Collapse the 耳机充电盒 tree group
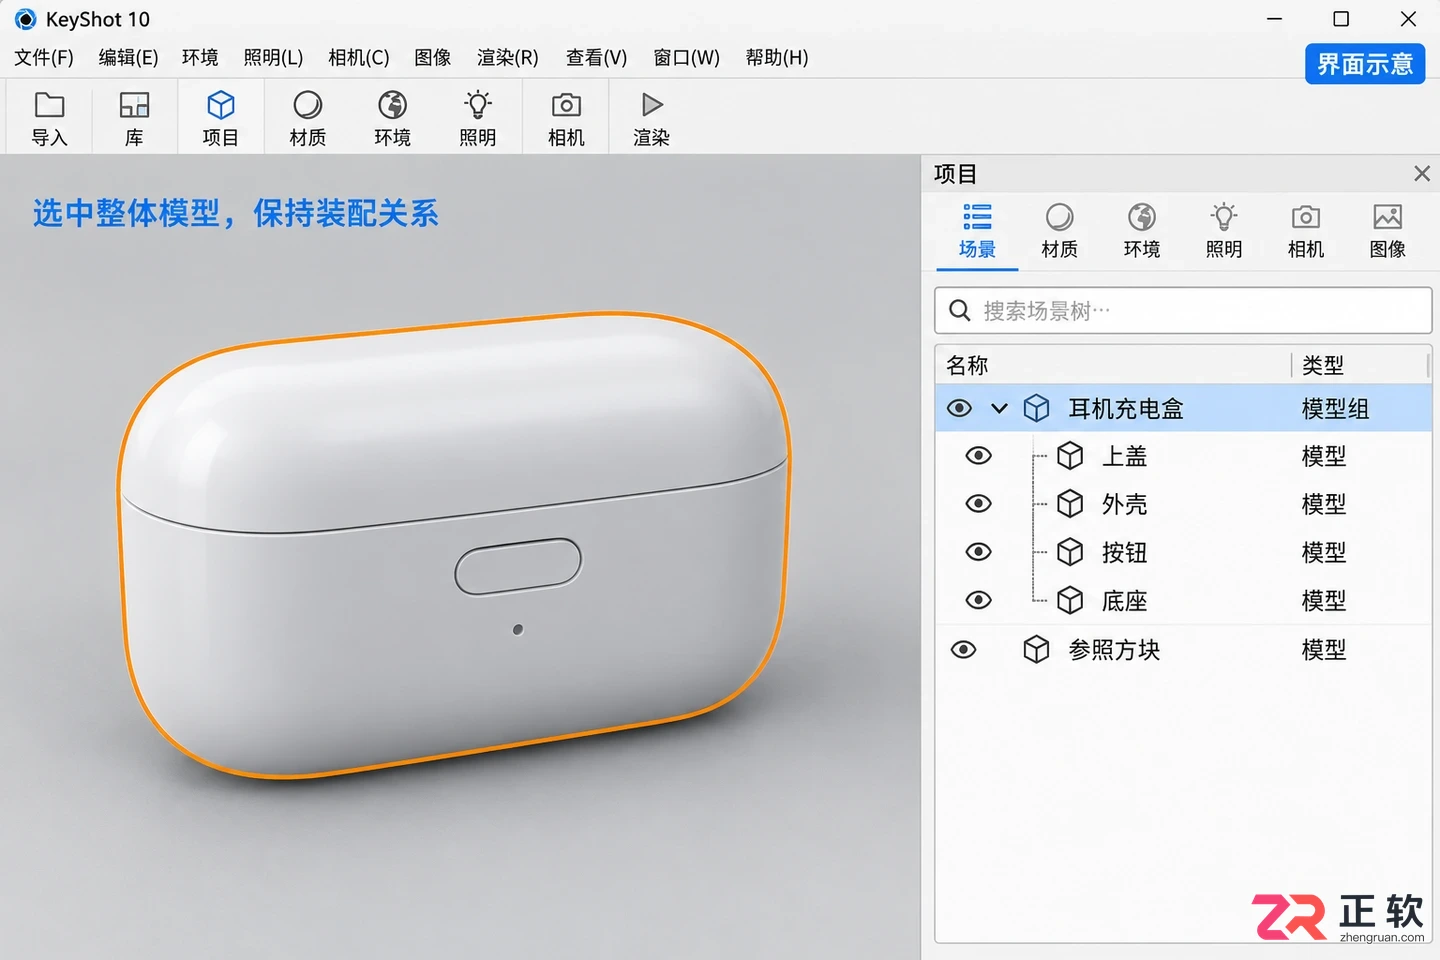 pyautogui.click(x=999, y=408)
